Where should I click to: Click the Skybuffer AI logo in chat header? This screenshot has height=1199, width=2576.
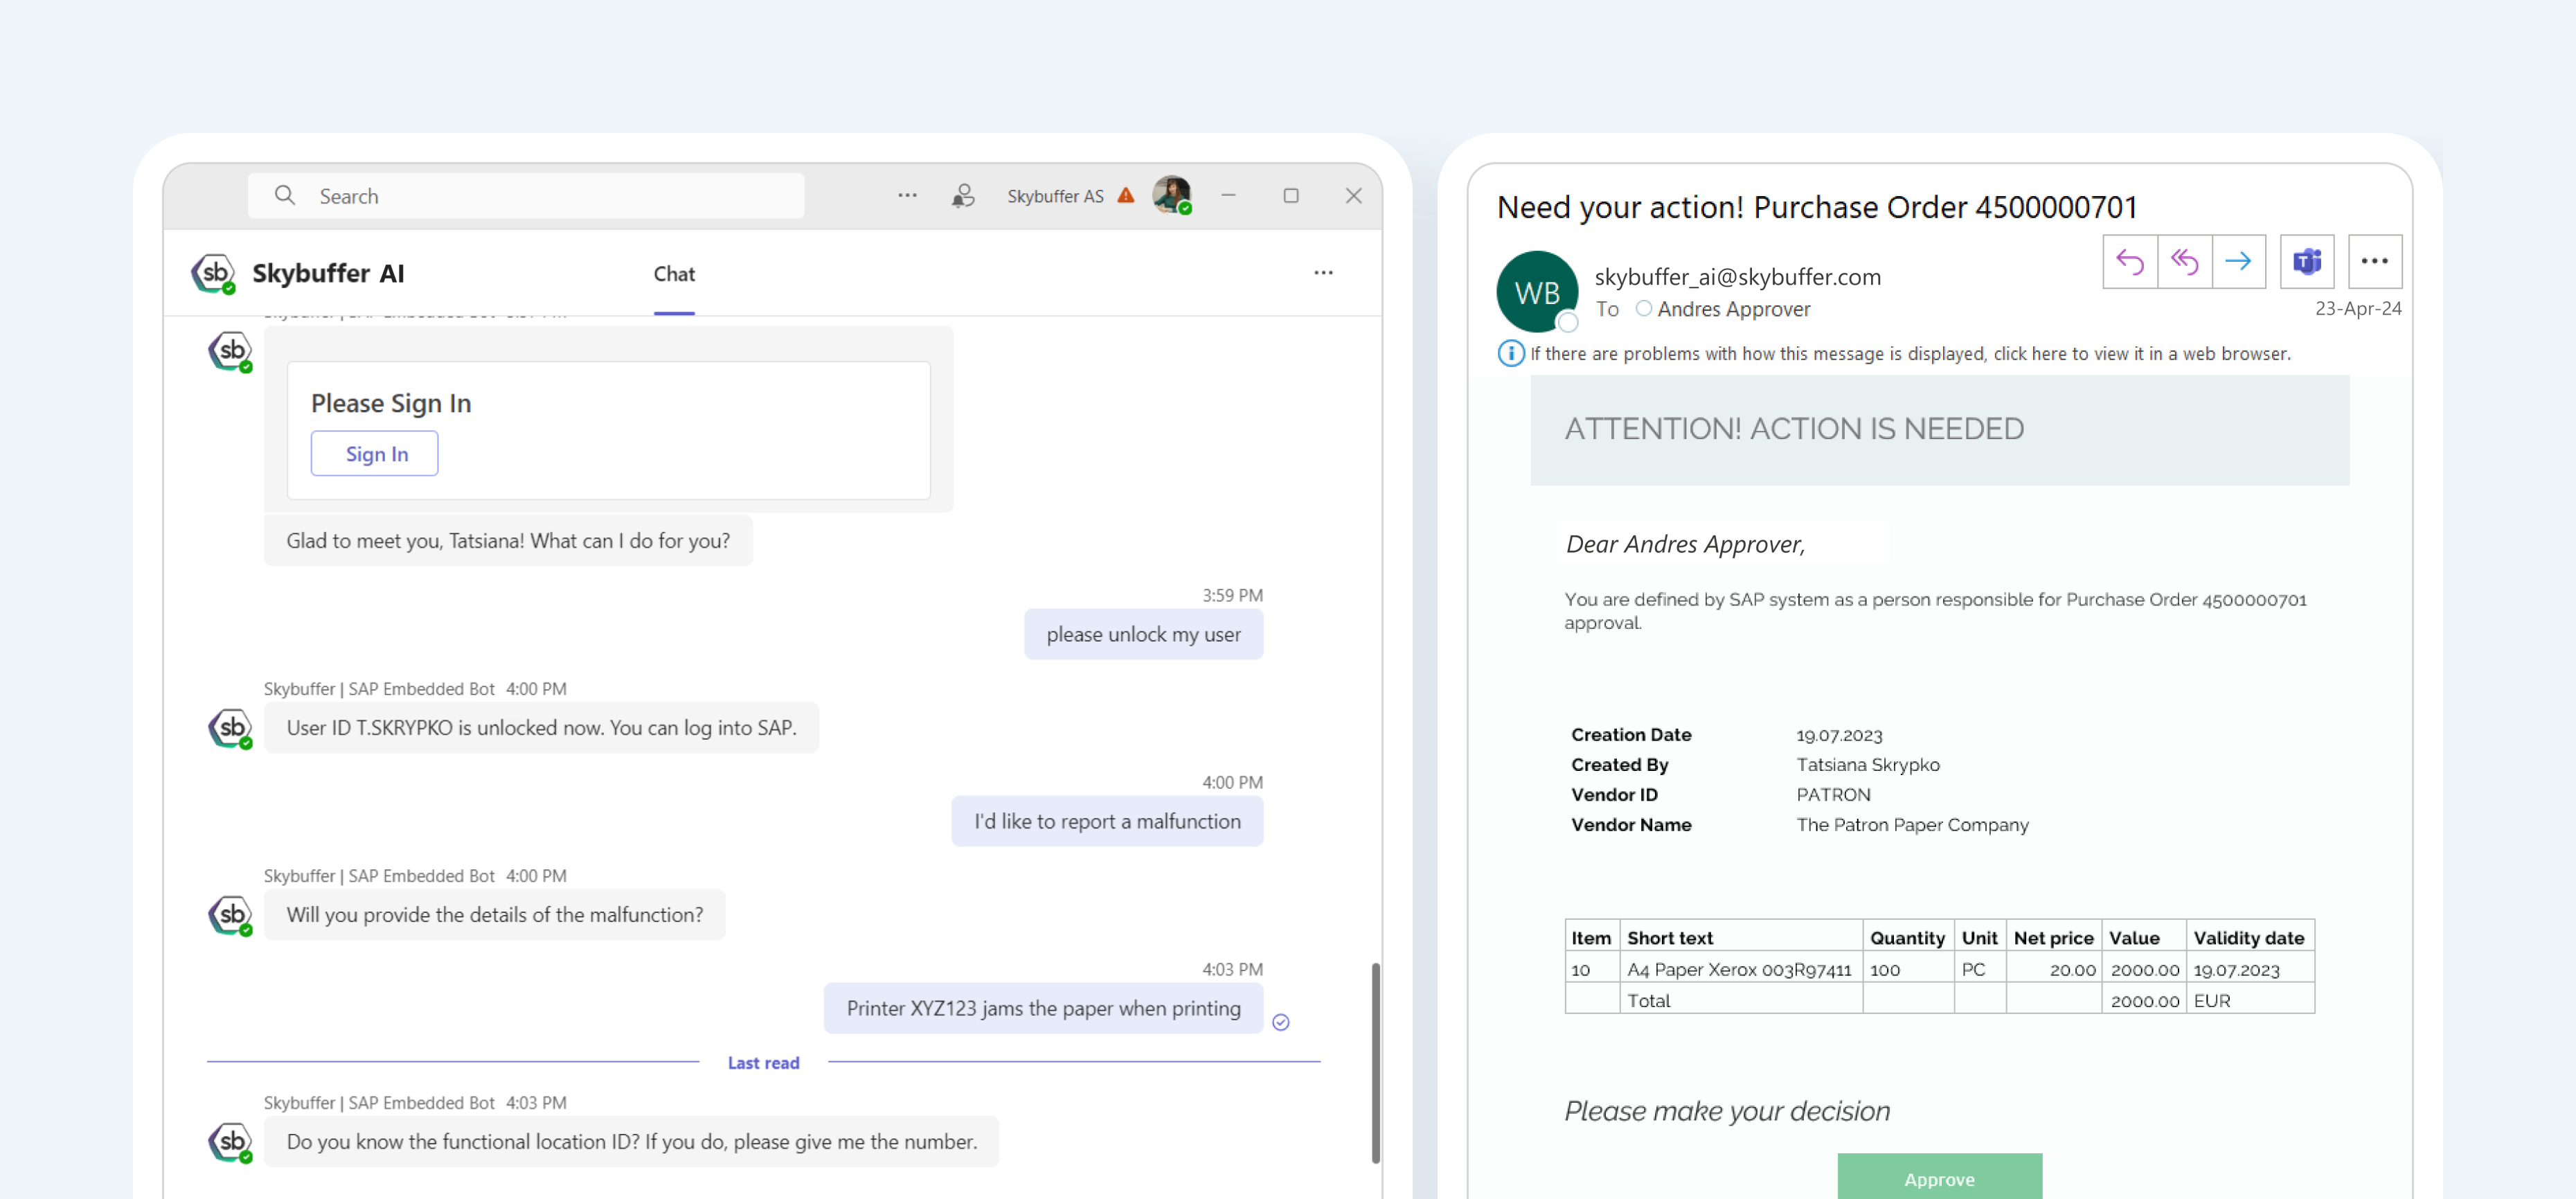(214, 273)
